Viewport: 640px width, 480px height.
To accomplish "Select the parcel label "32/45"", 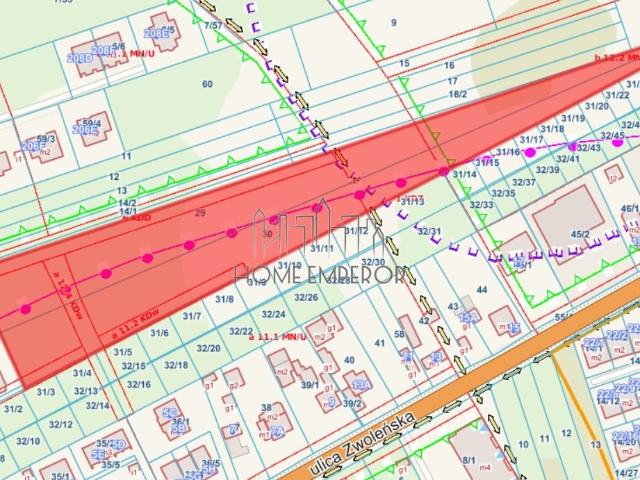I will tap(612, 135).
